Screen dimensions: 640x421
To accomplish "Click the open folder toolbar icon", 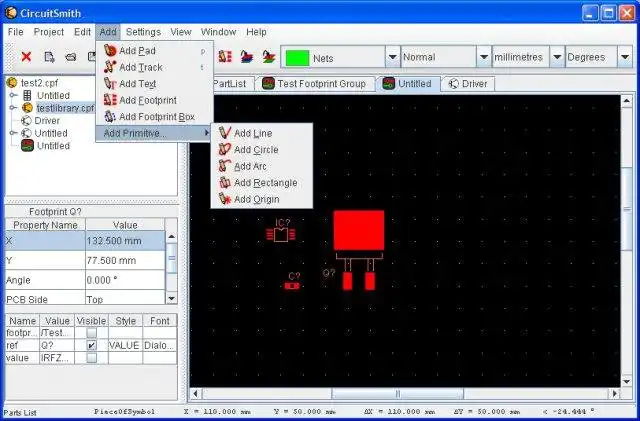I will (71, 57).
